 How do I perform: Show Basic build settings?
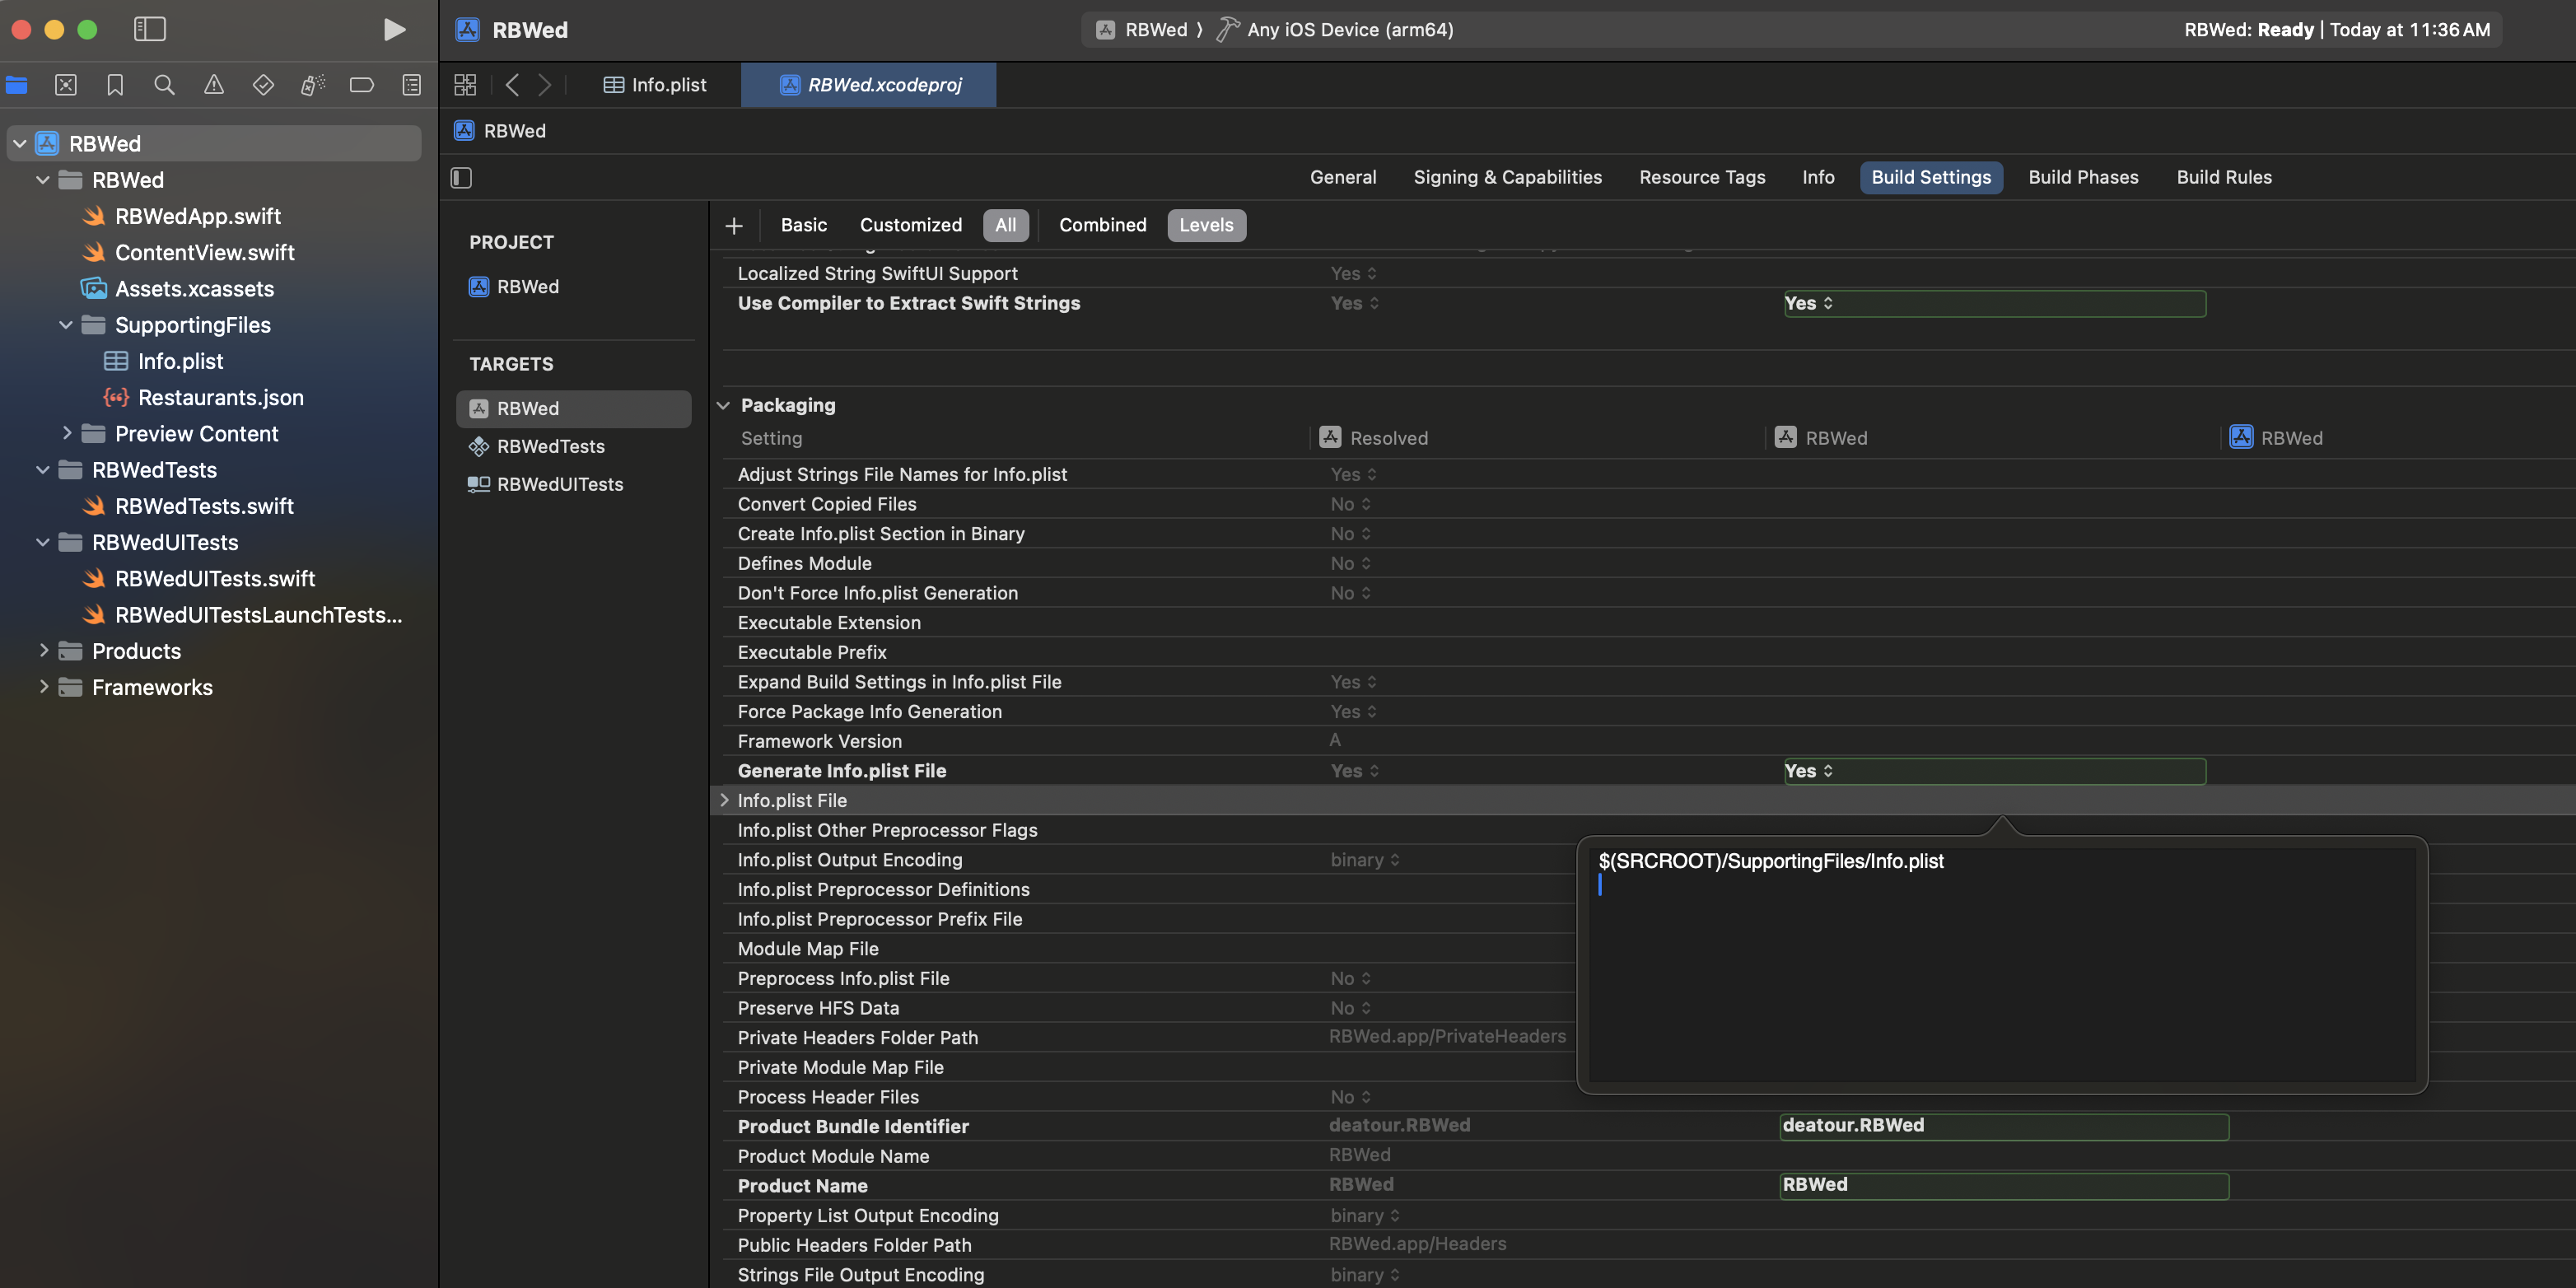804,225
